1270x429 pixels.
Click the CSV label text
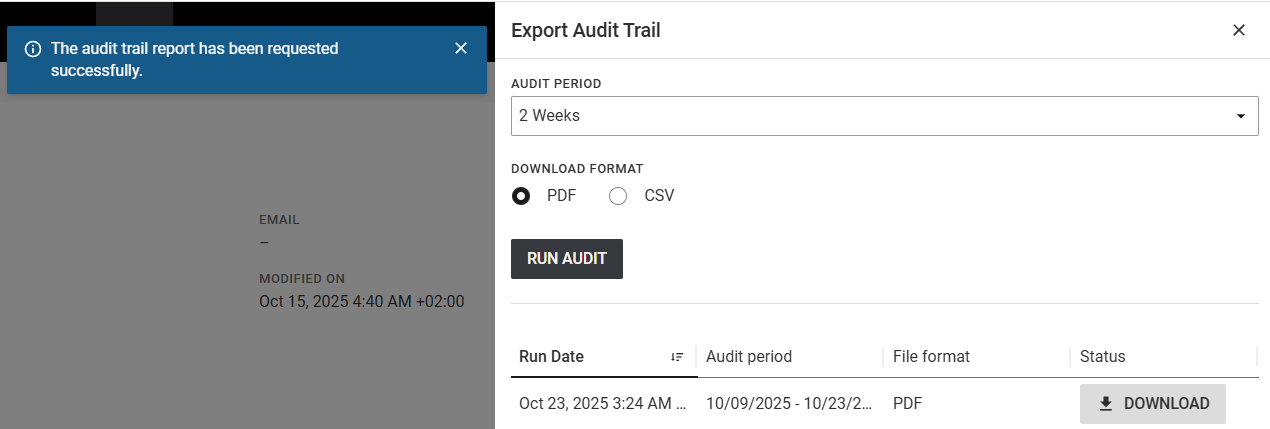pyautogui.click(x=659, y=196)
